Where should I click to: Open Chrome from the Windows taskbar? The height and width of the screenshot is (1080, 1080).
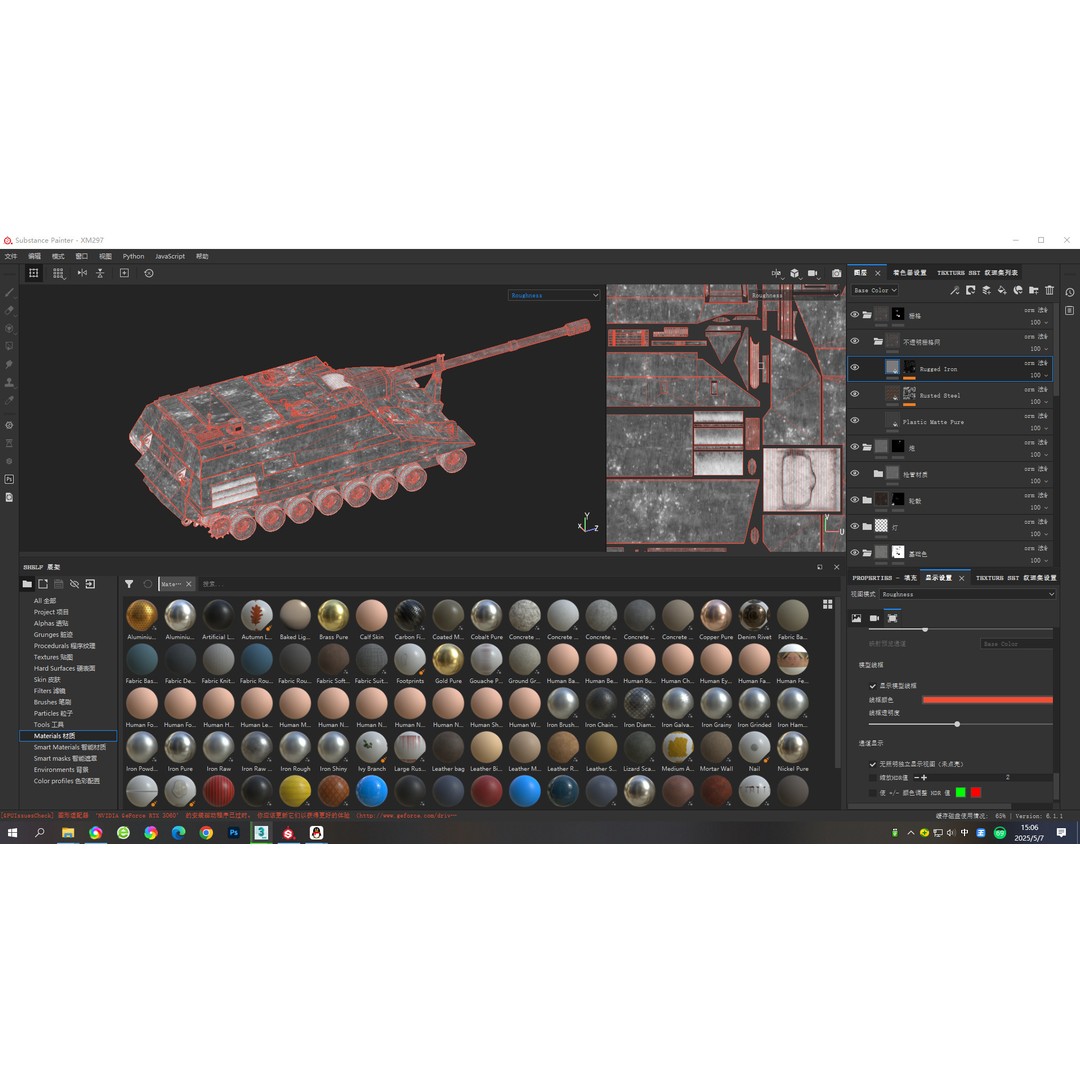point(206,833)
